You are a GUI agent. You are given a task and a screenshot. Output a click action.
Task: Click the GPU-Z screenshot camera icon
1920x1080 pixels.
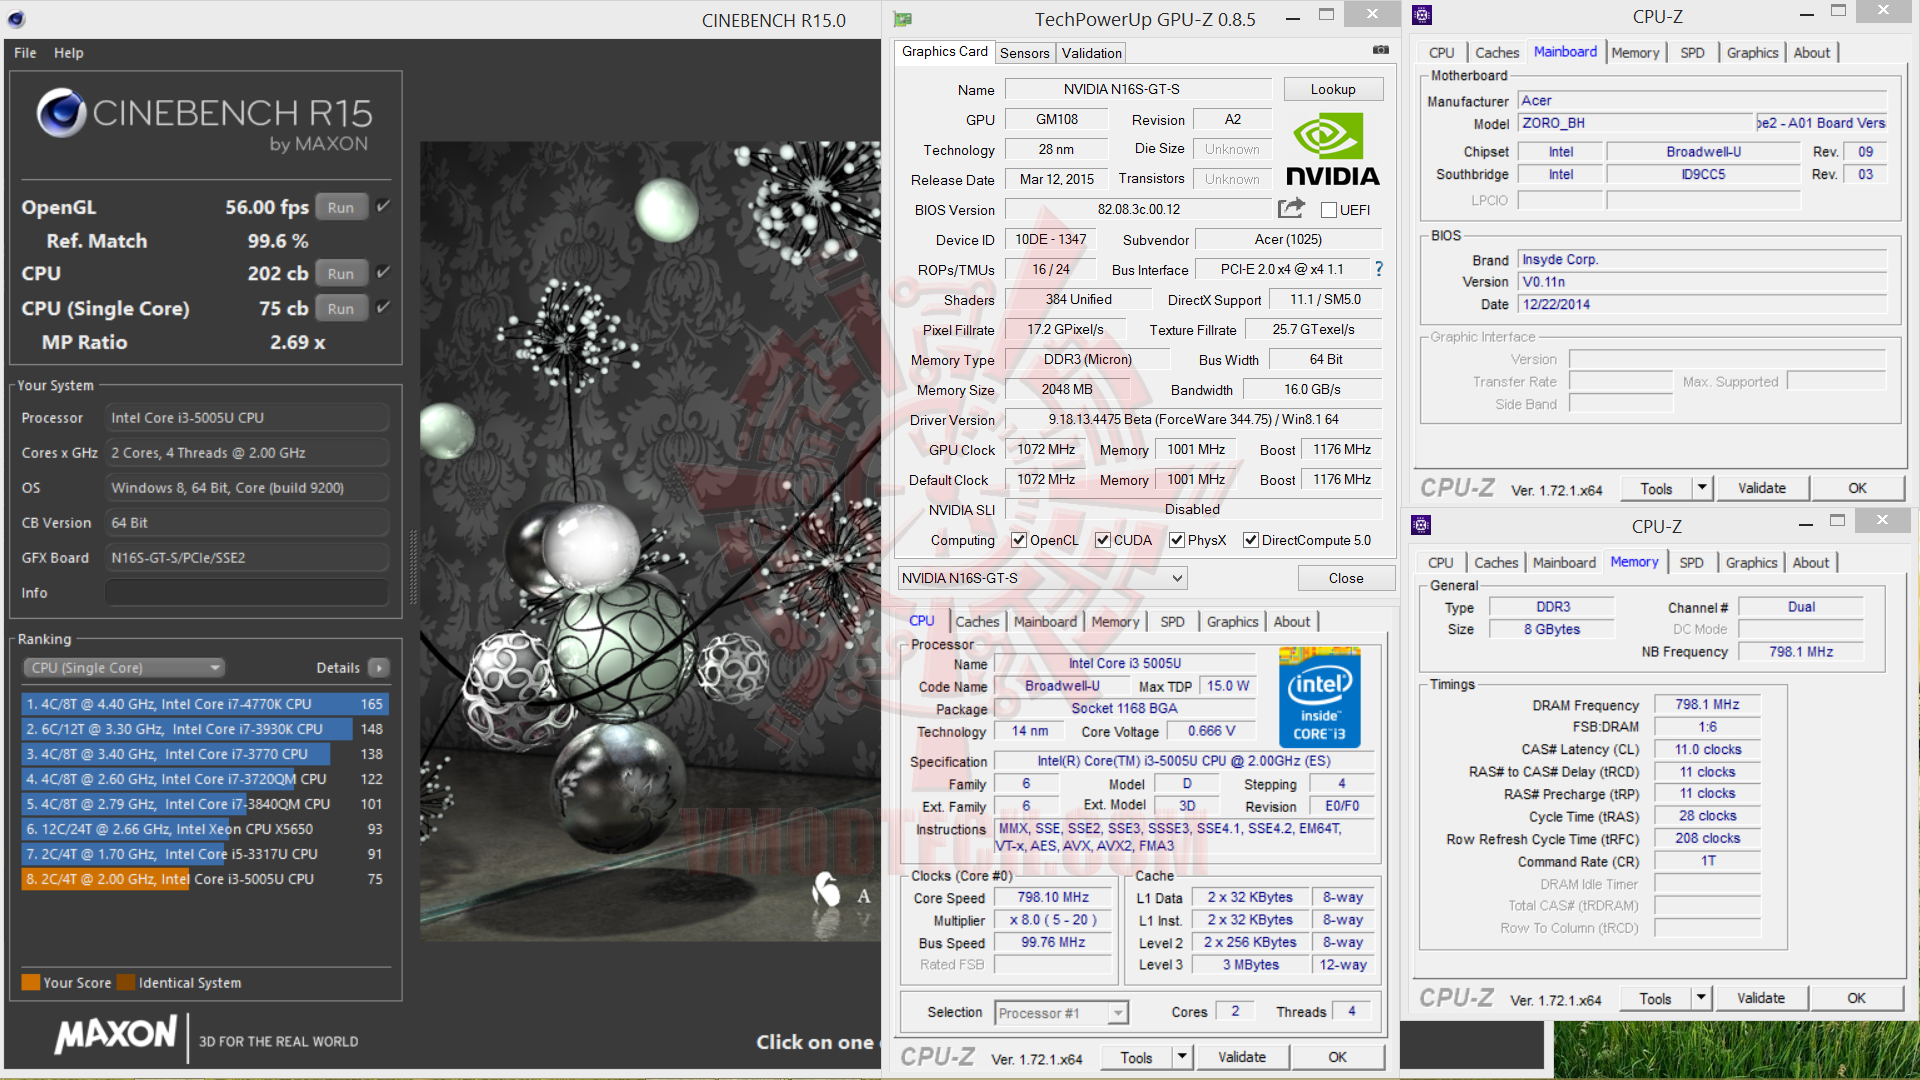tap(1380, 50)
